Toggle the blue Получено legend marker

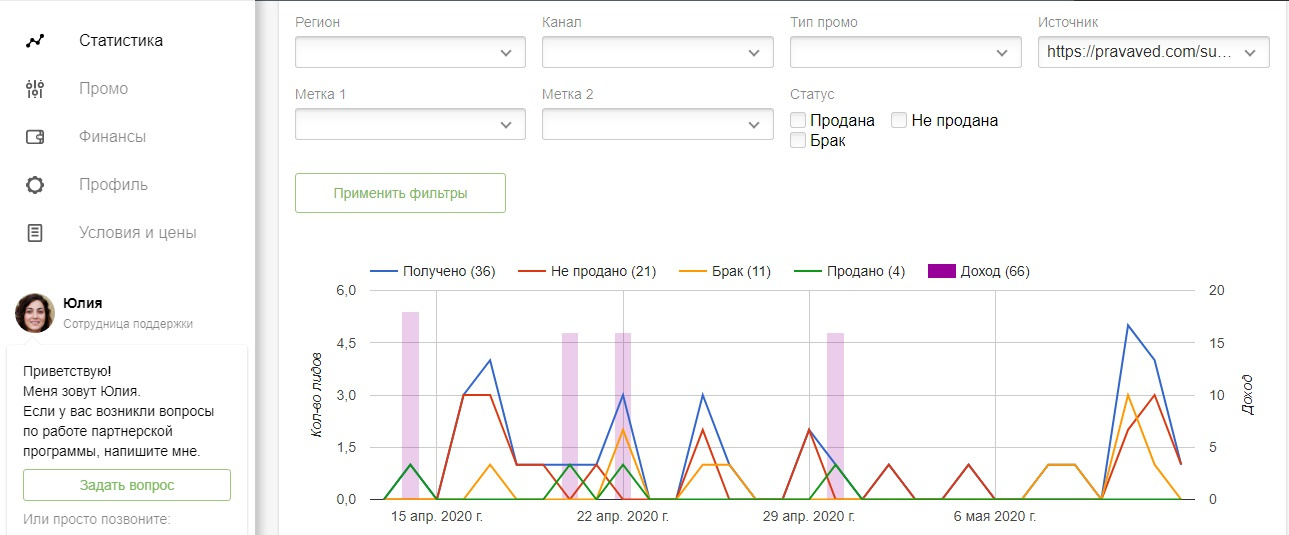[x=384, y=271]
